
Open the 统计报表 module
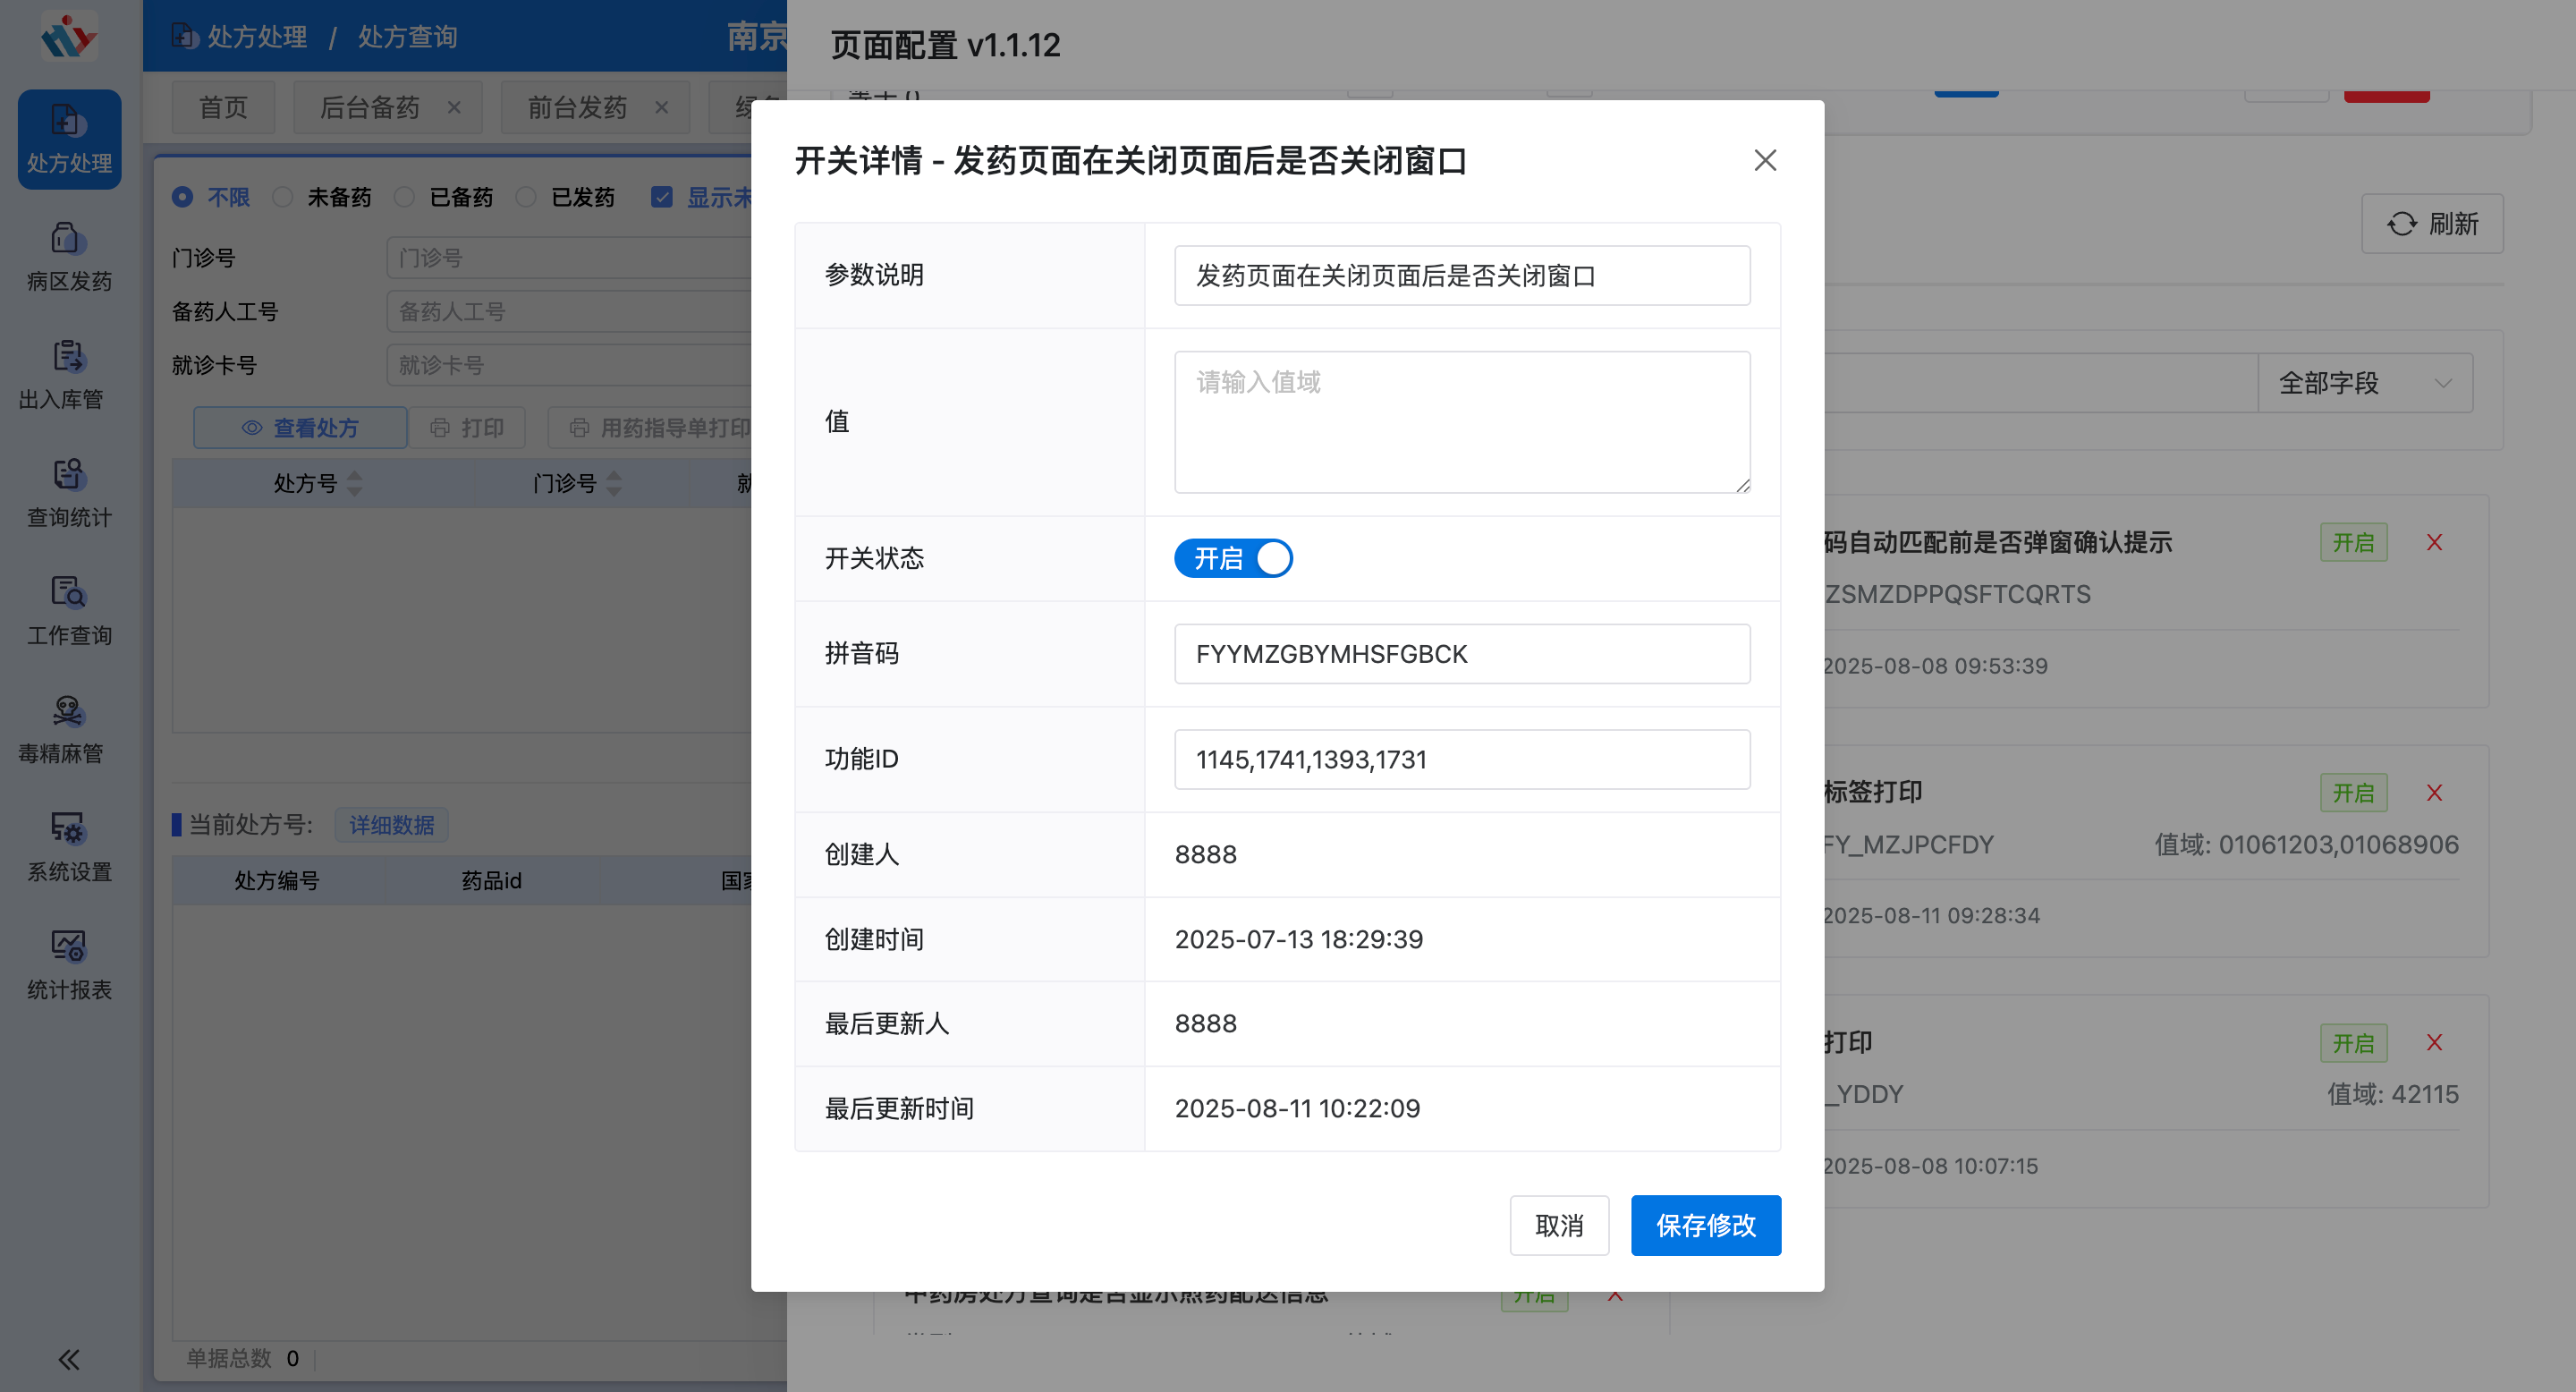(x=66, y=965)
